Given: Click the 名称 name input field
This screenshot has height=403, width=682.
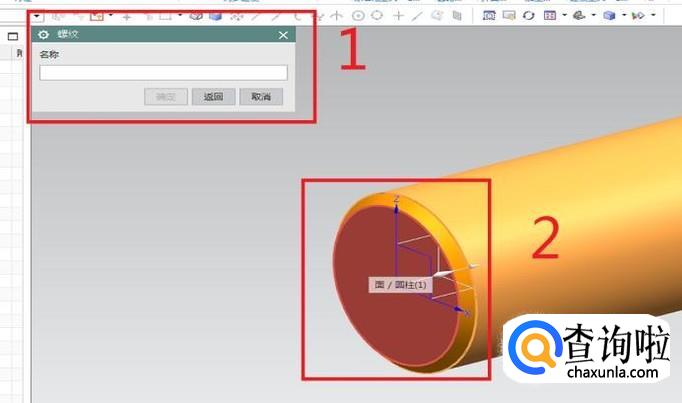Looking at the screenshot, I should click(164, 73).
